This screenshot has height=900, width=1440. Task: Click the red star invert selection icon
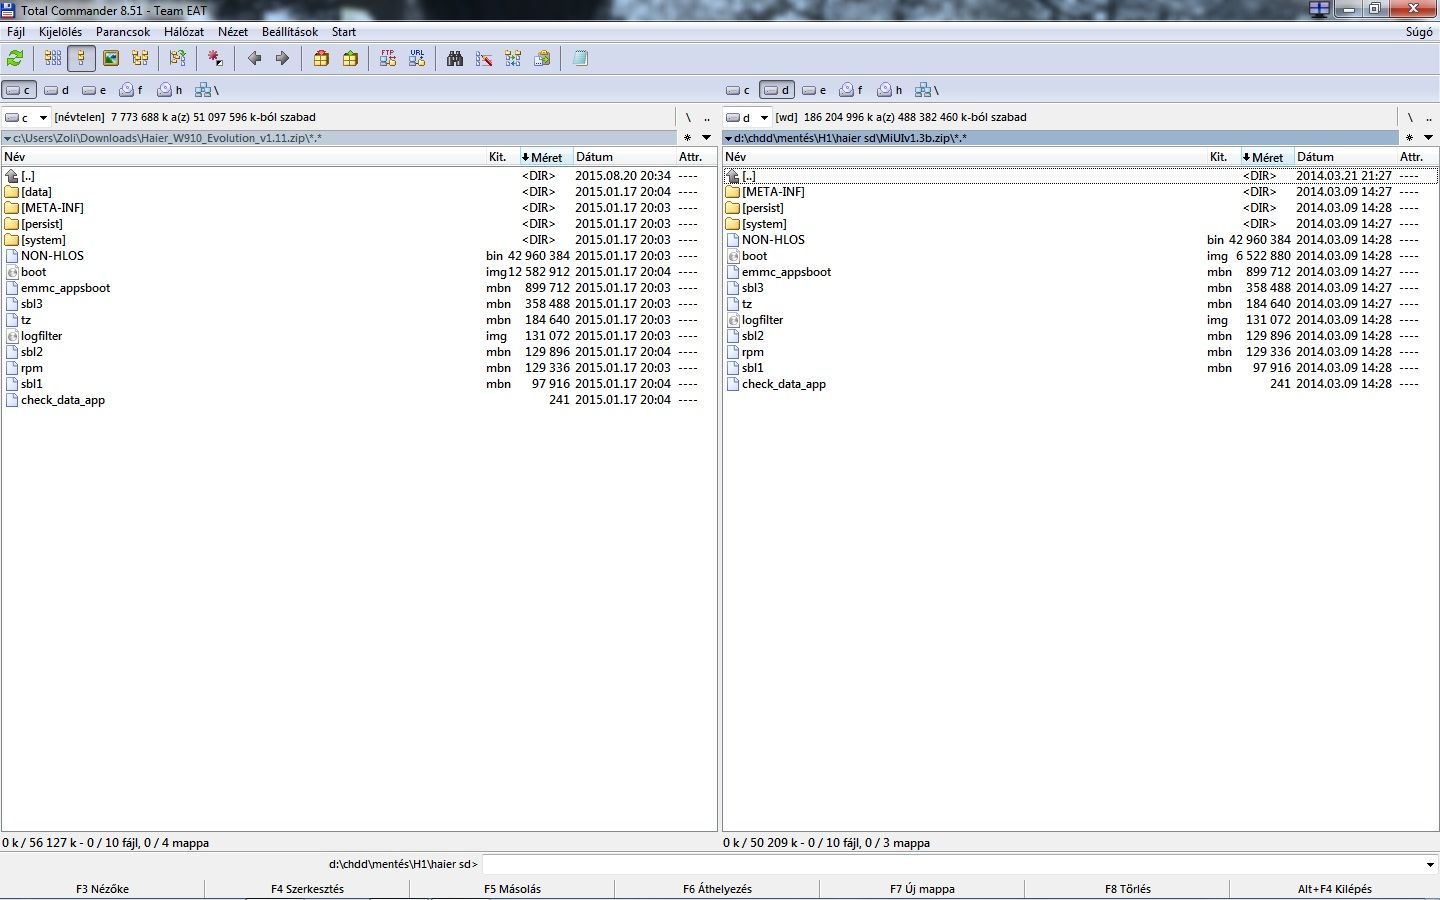[215, 59]
